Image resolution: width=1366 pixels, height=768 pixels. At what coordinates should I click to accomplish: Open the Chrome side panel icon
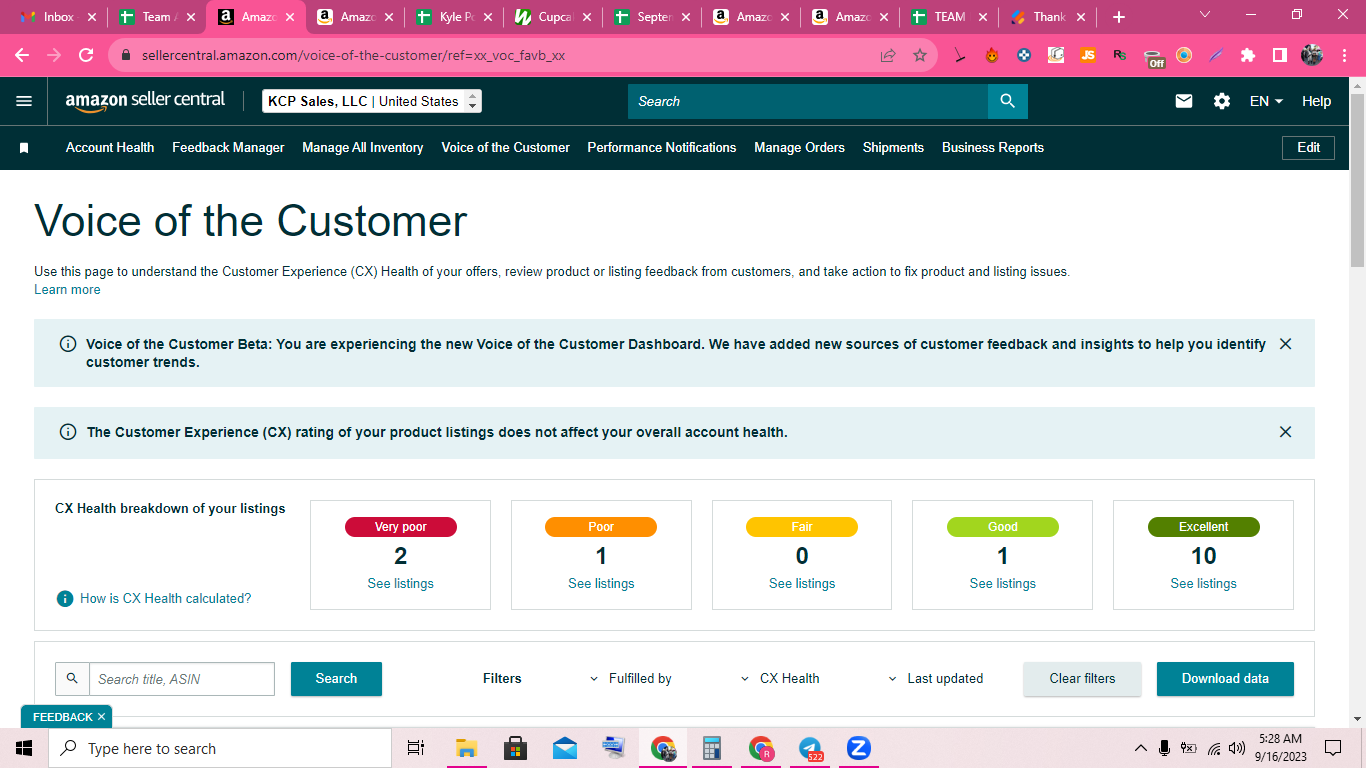click(x=1280, y=56)
